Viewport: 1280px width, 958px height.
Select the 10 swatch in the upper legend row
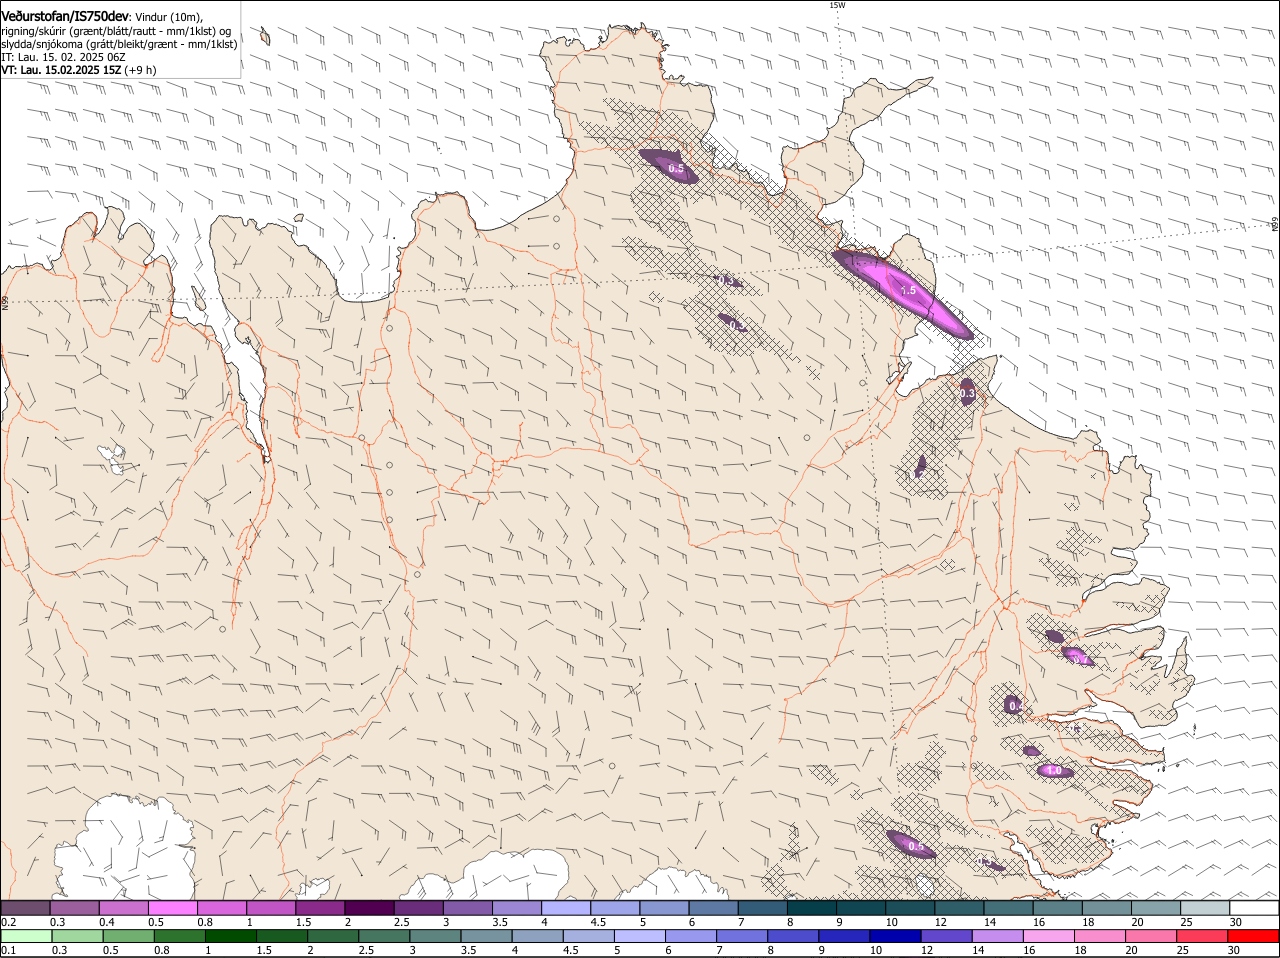pyautogui.click(x=909, y=908)
